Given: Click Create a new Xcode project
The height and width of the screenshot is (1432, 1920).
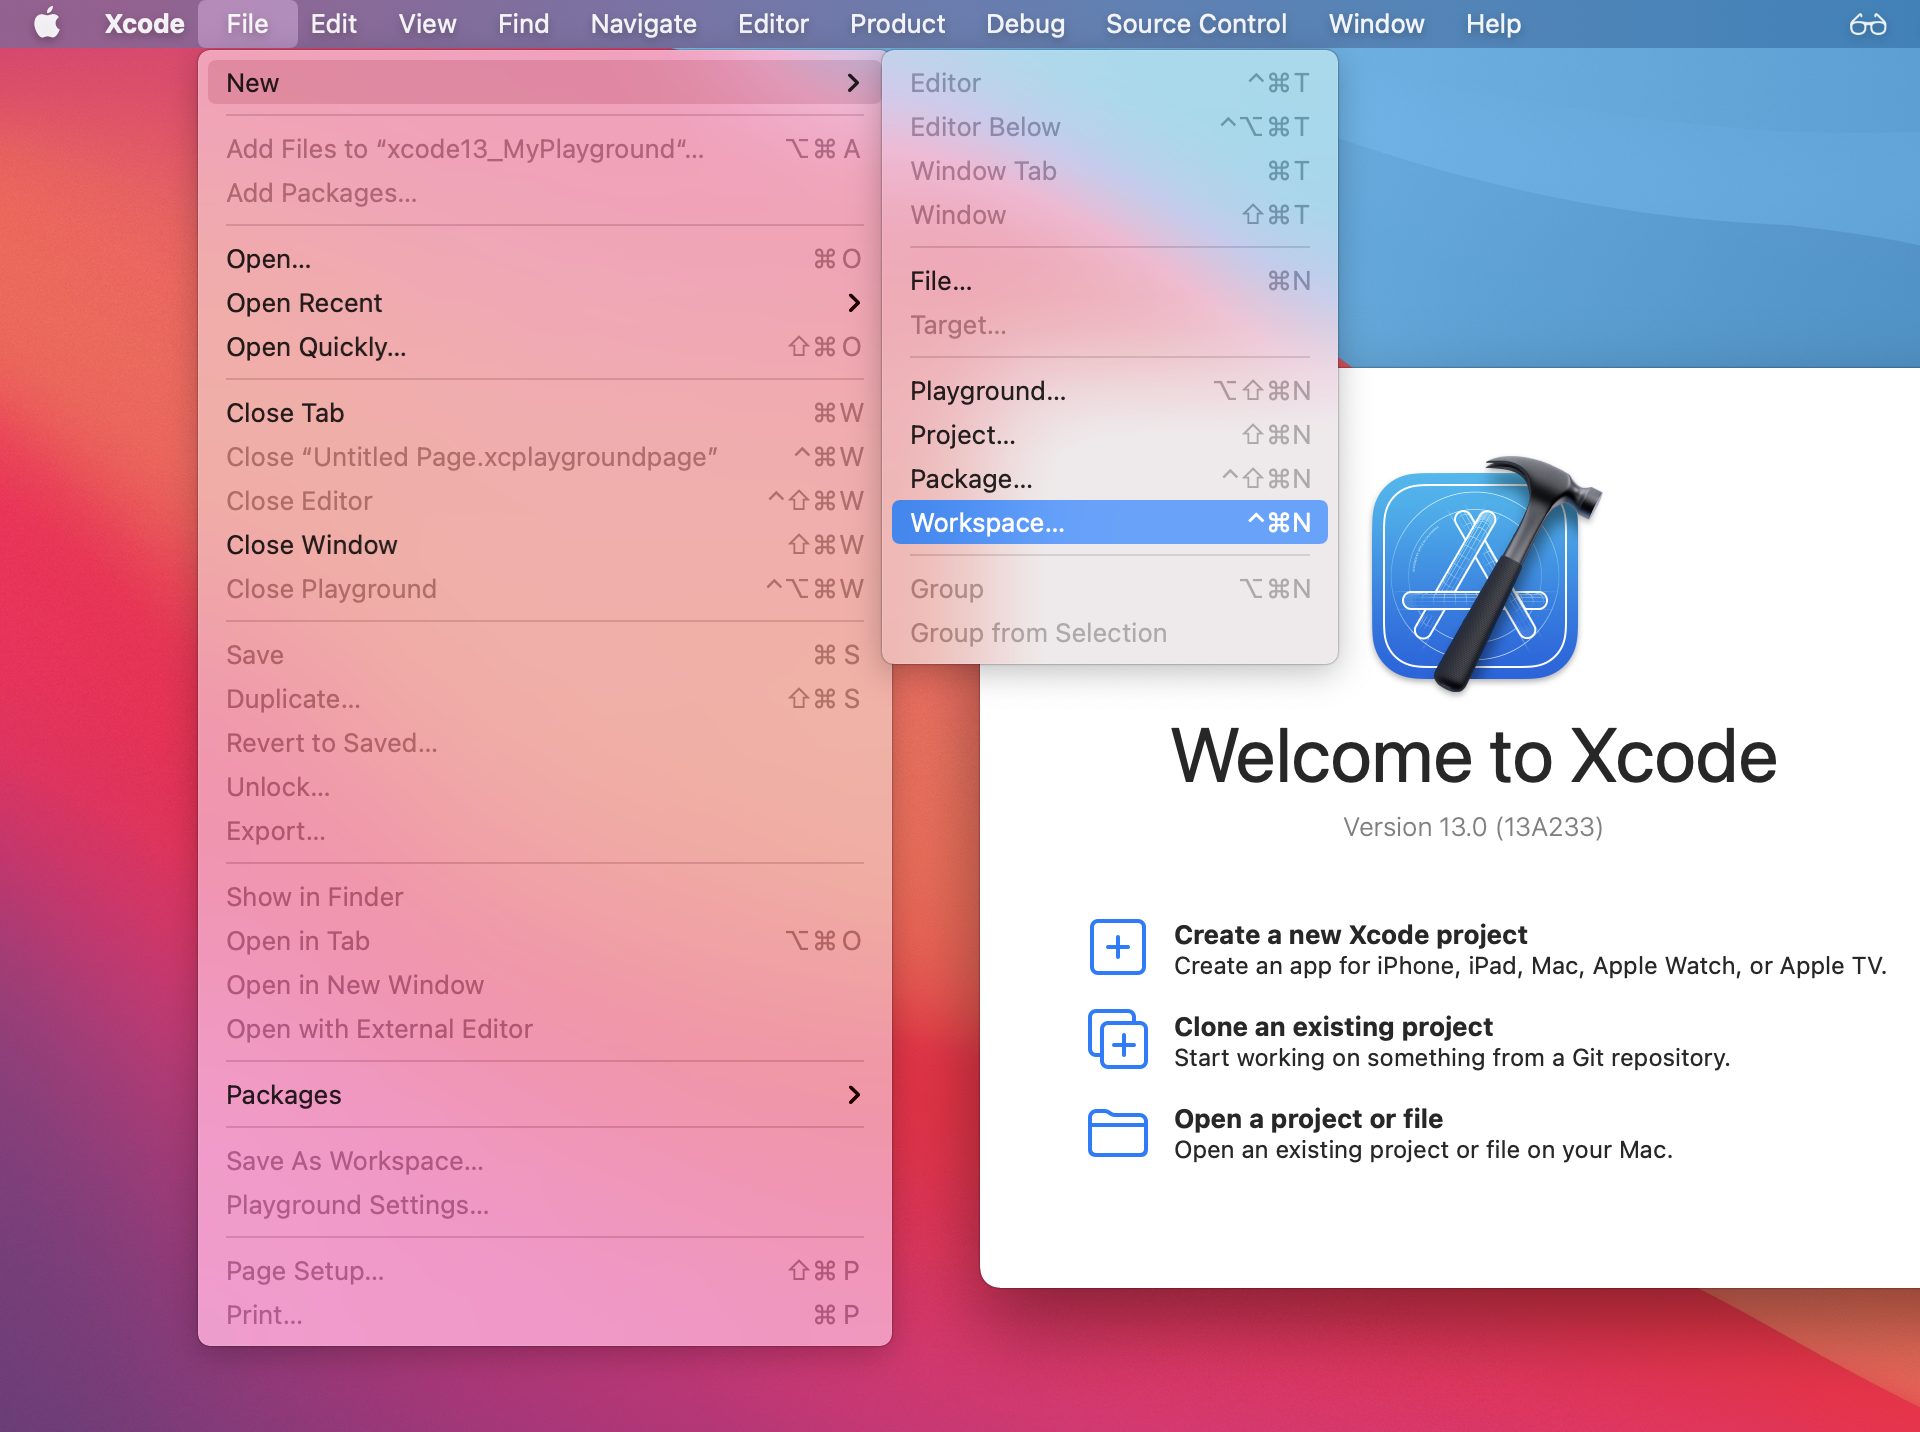Looking at the screenshot, I should (1350, 935).
